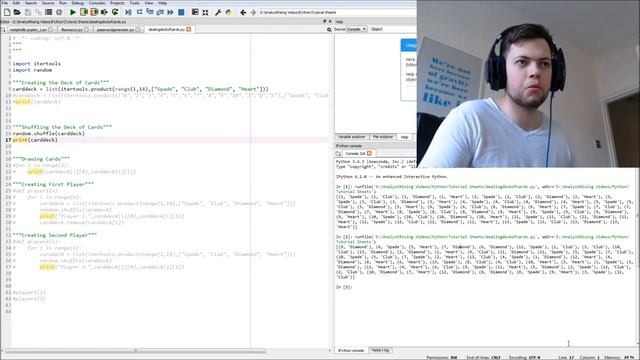Click the find magnifier icon in Help pane
This screenshot has width=640, height=360.
329,29
